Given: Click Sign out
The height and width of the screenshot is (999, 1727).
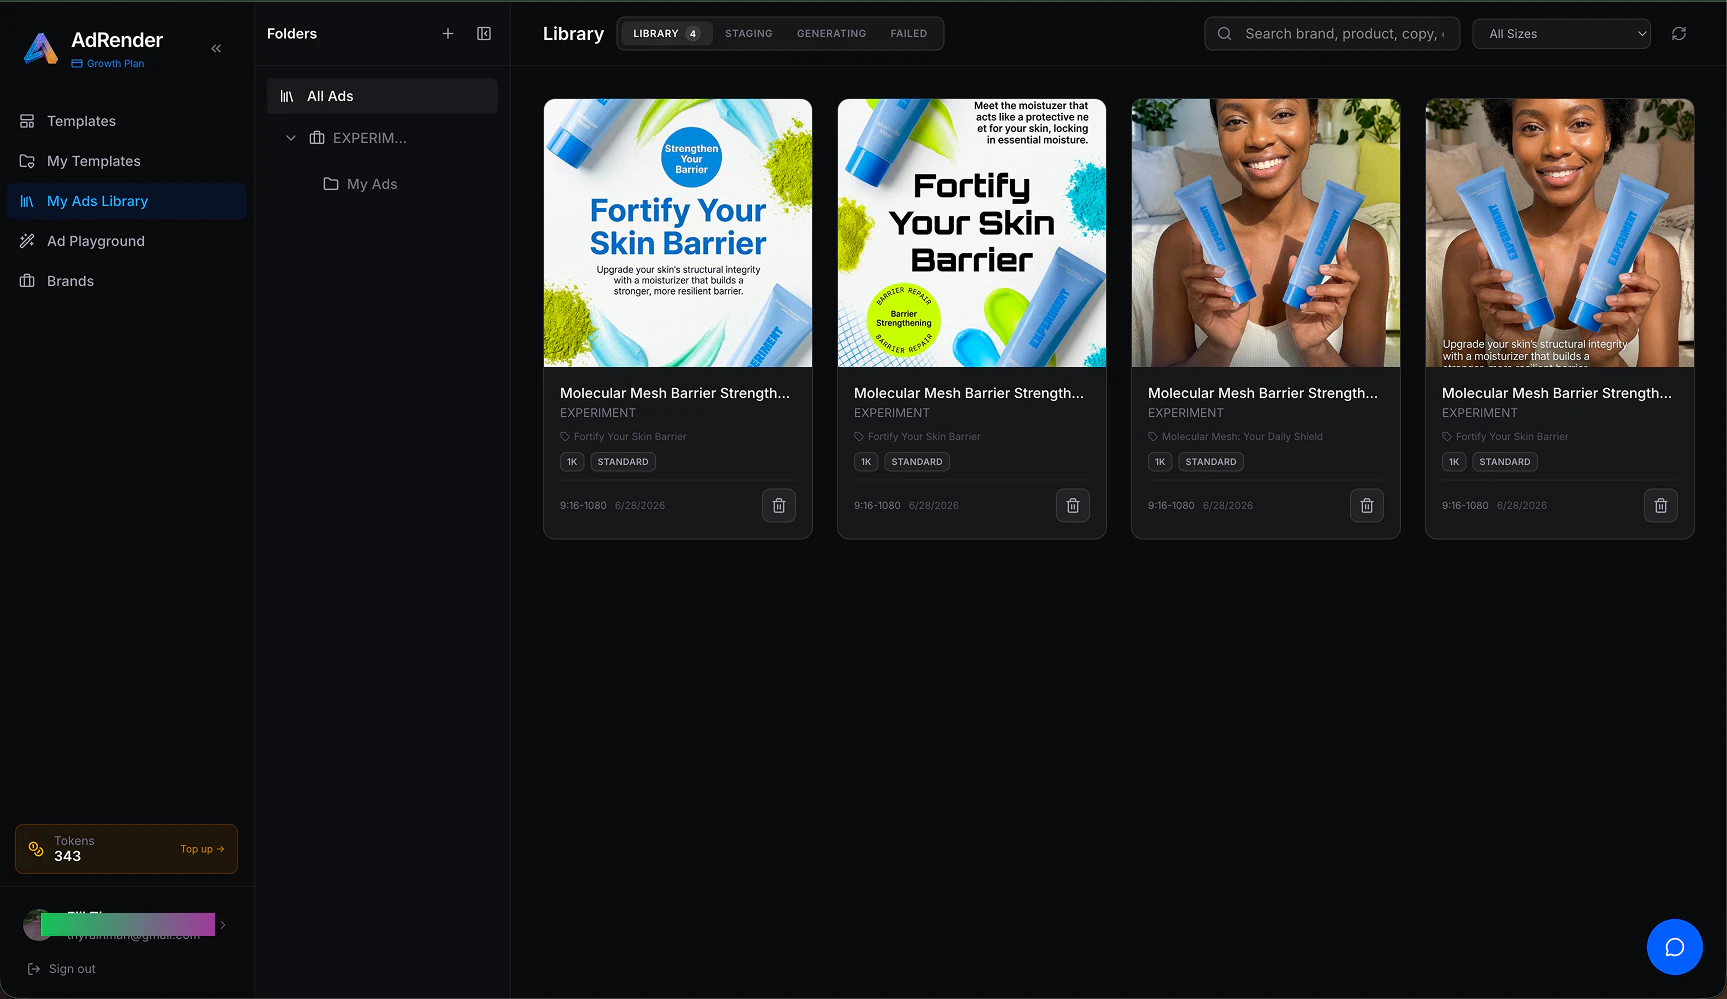Looking at the screenshot, I should (x=62, y=969).
